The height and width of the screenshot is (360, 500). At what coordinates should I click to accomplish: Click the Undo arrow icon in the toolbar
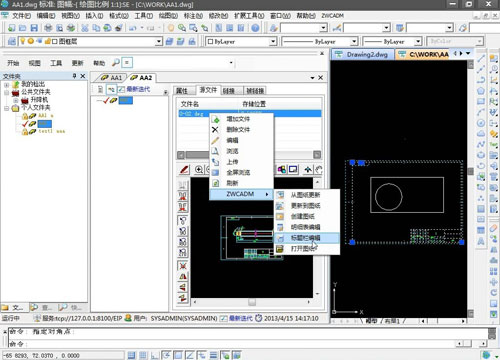click(133, 28)
